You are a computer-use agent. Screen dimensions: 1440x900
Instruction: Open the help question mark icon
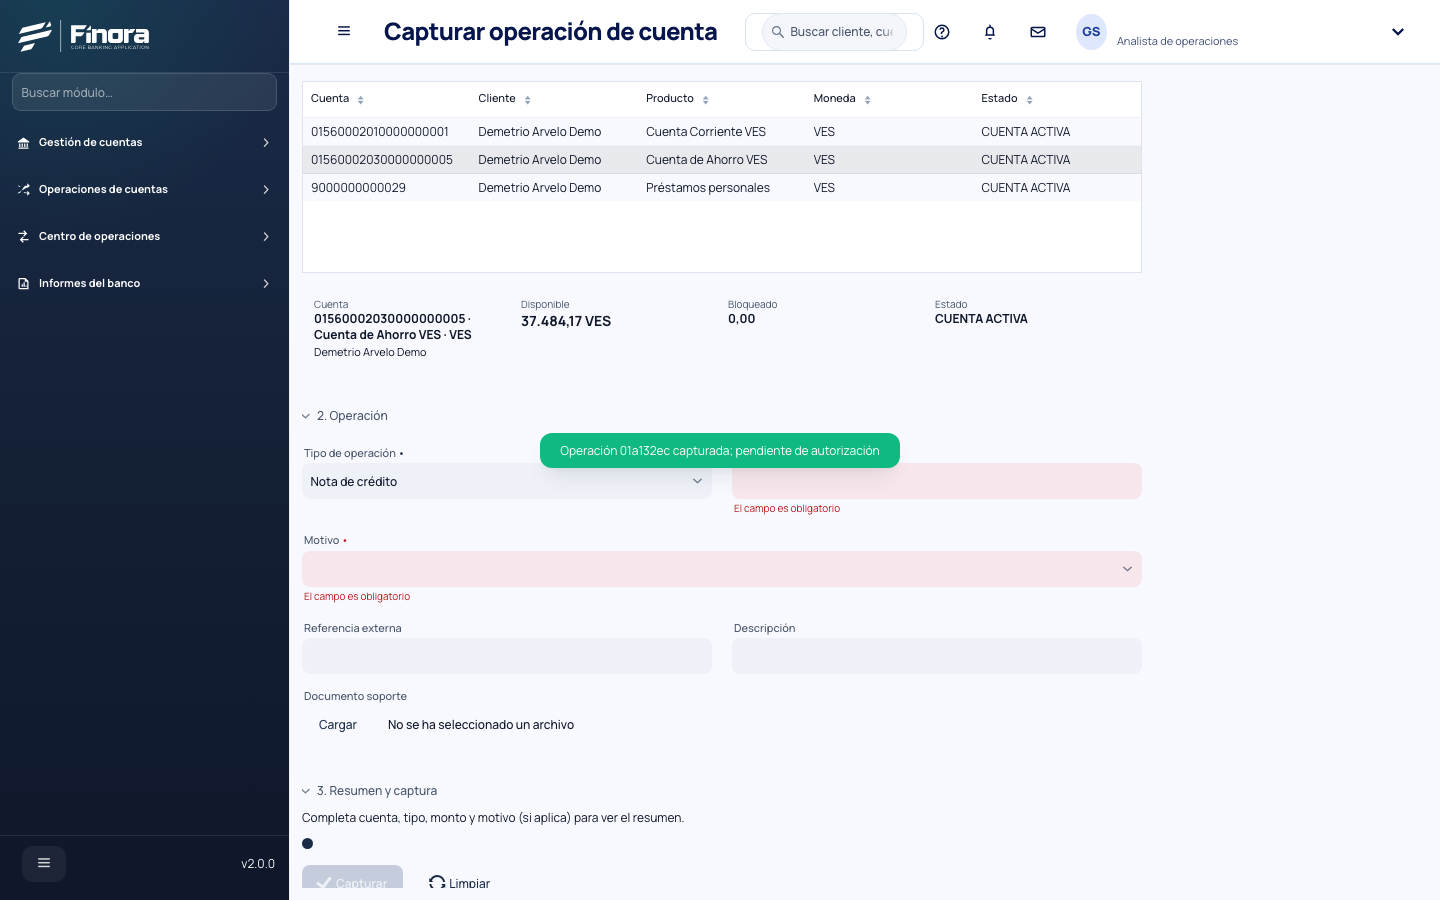point(942,32)
